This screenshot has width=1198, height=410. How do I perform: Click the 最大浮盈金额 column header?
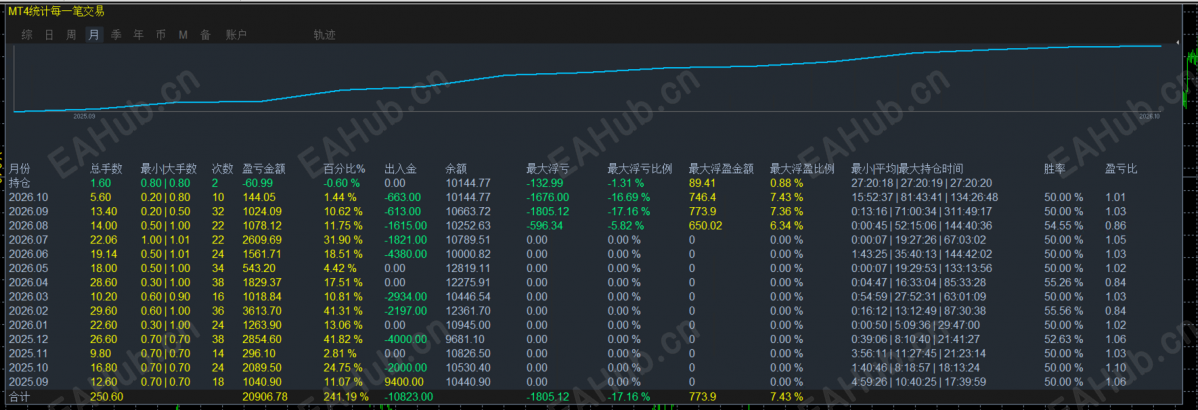click(x=721, y=169)
